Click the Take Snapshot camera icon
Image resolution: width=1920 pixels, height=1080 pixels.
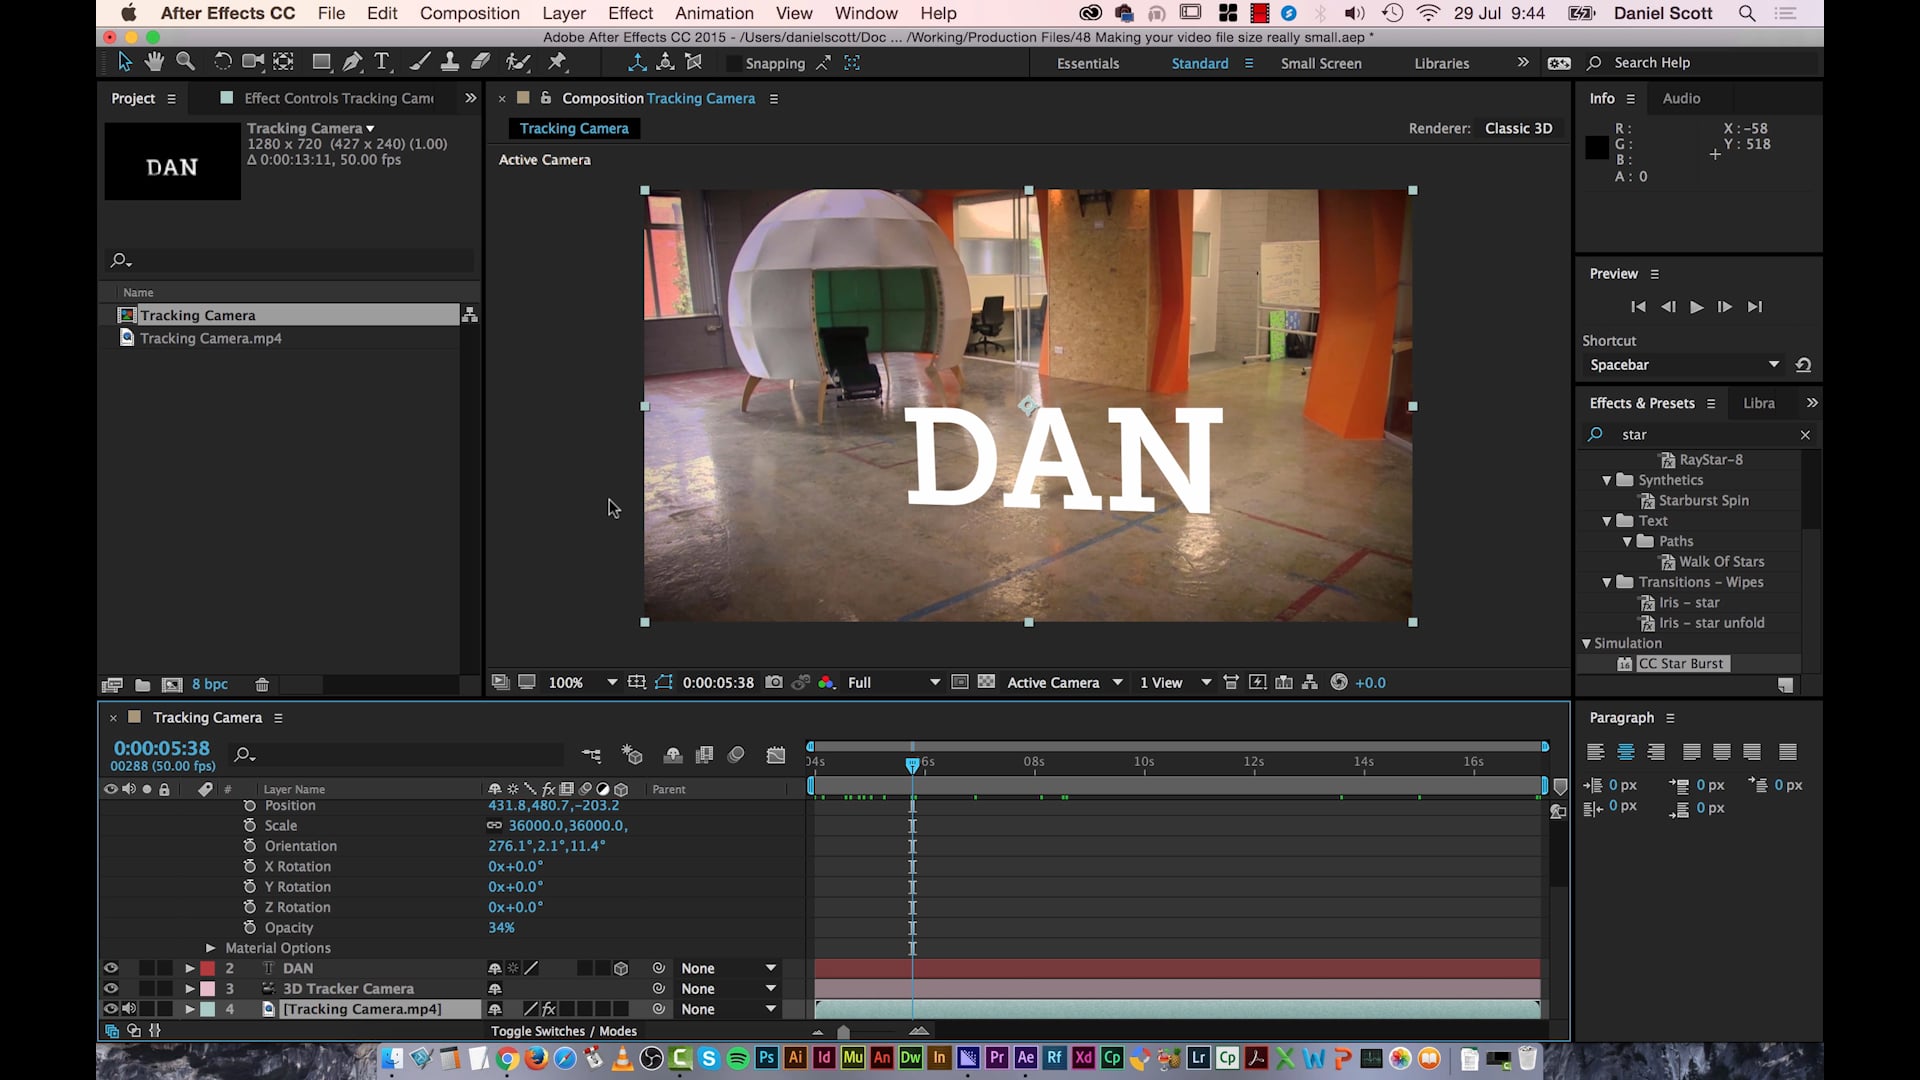pos(774,682)
